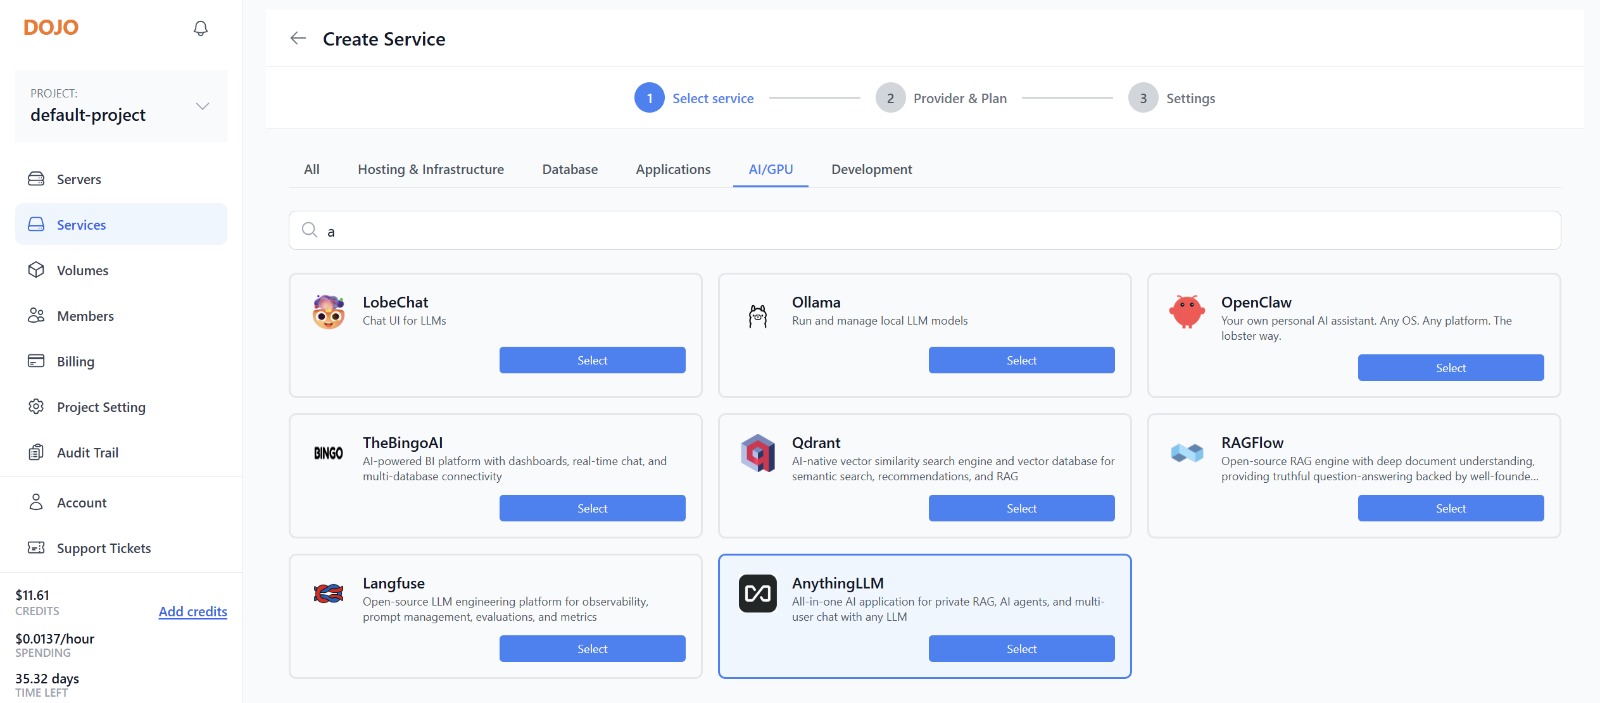Click the Servers sidebar icon
The height and width of the screenshot is (703, 1600).
point(36,179)
